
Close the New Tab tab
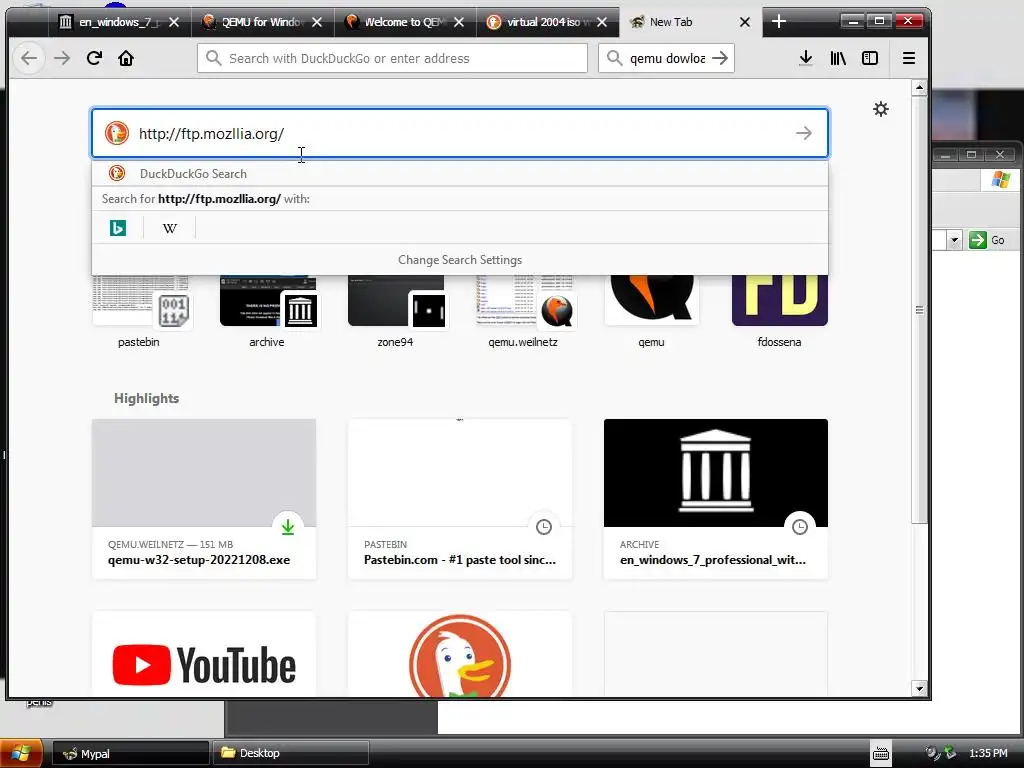click(744, 22)
